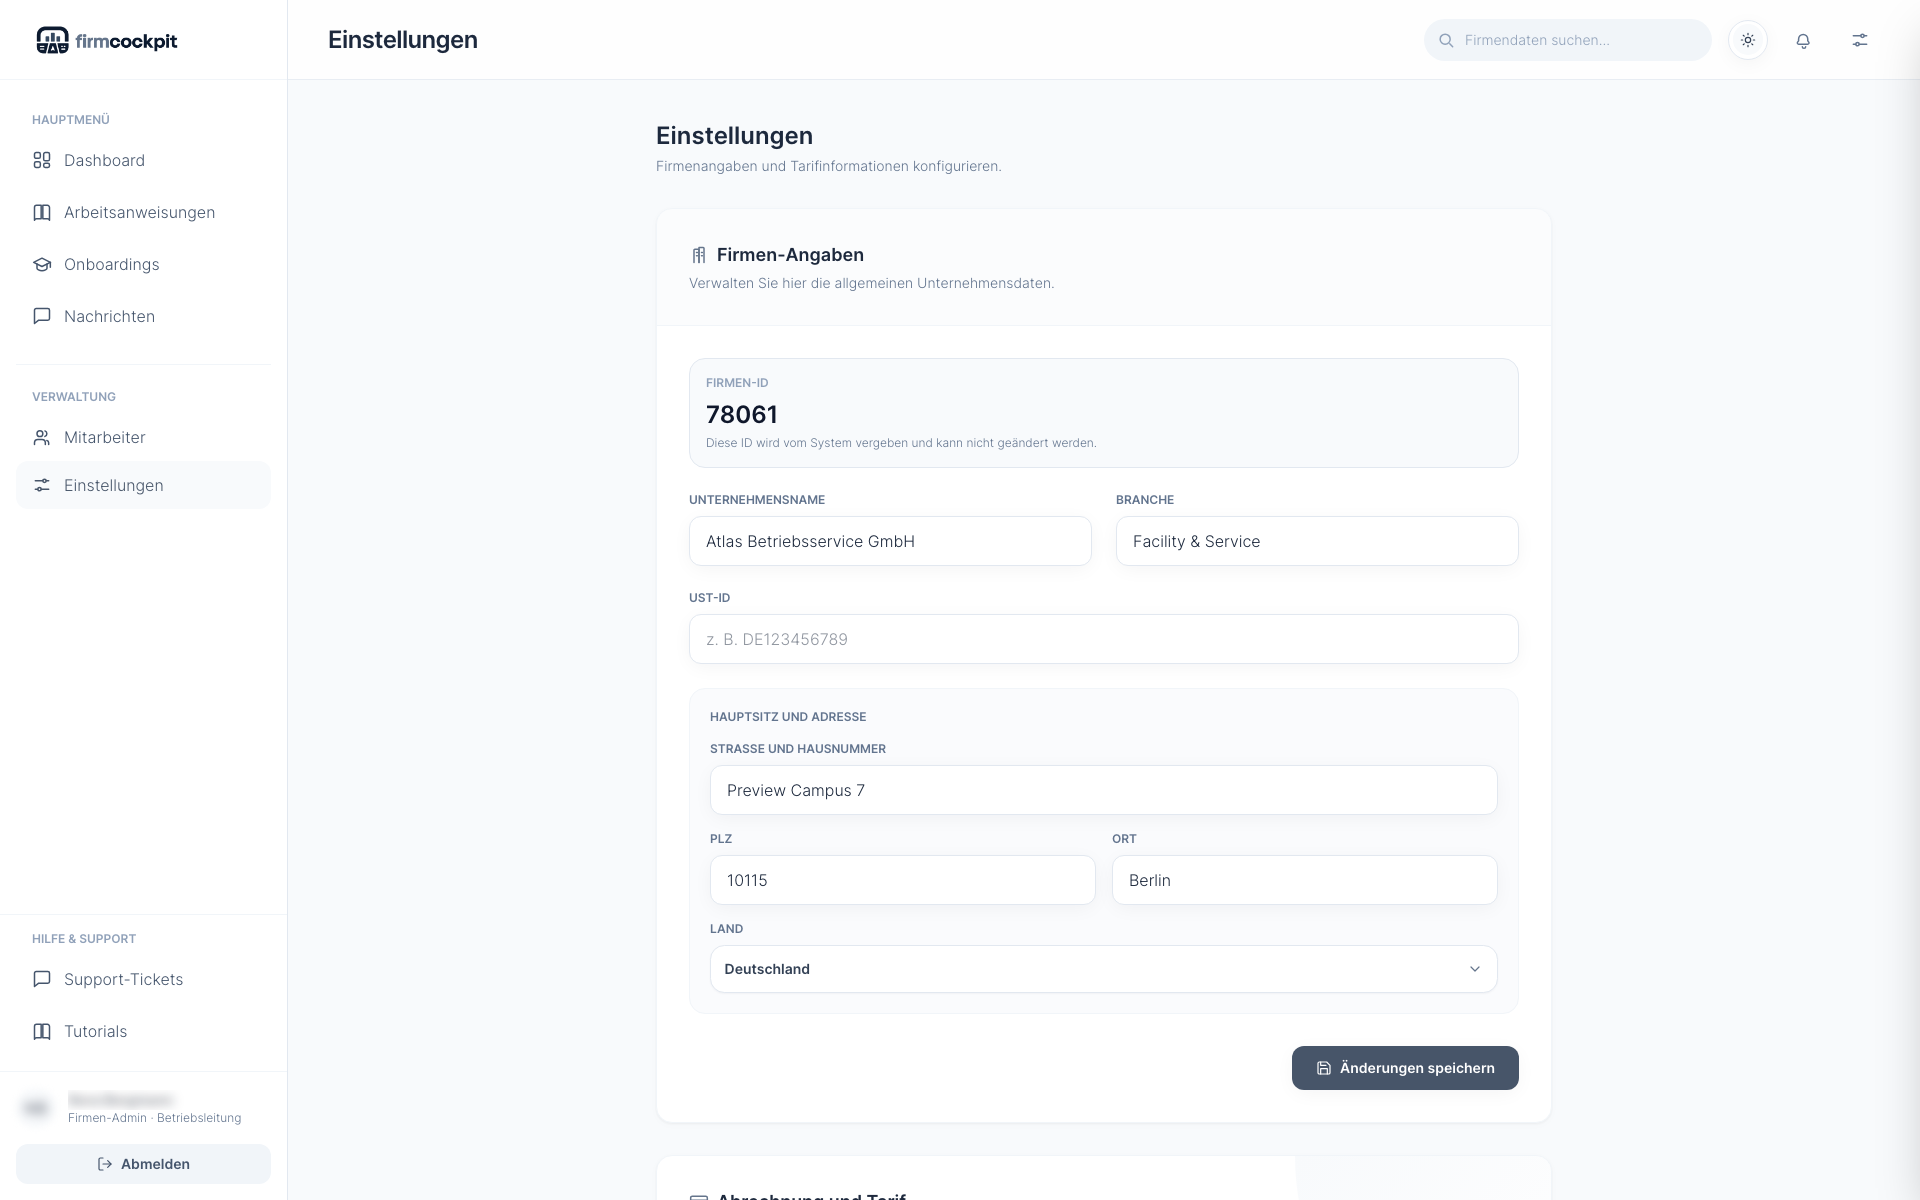Click the sliders settings icon top right
Screen dimensions: 1920x1200
(x=1860, y=40)
